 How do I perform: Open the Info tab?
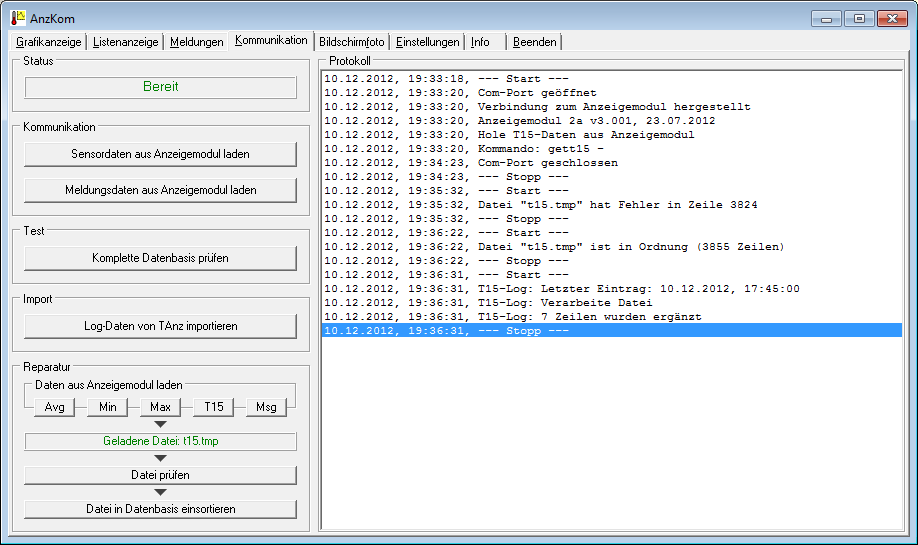tap(481, 42)
